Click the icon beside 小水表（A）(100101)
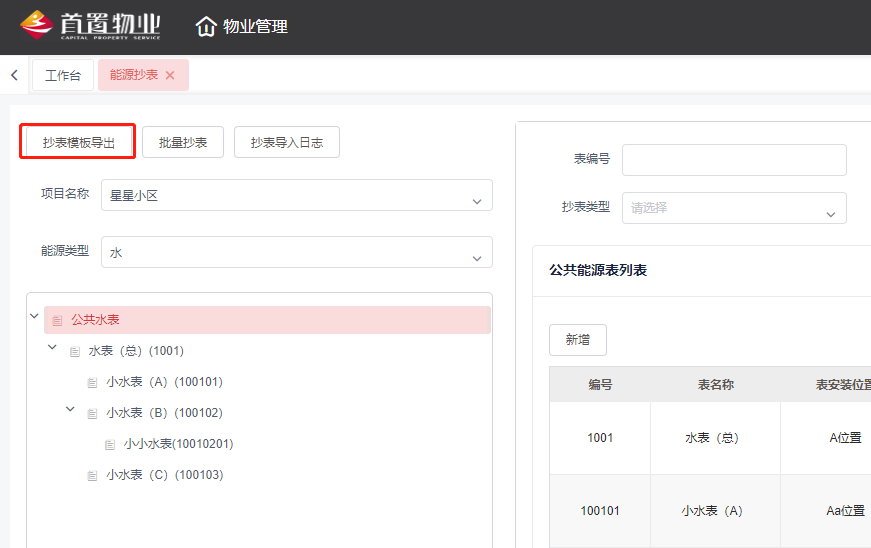871x548 pixels. (x=93, y=383)
